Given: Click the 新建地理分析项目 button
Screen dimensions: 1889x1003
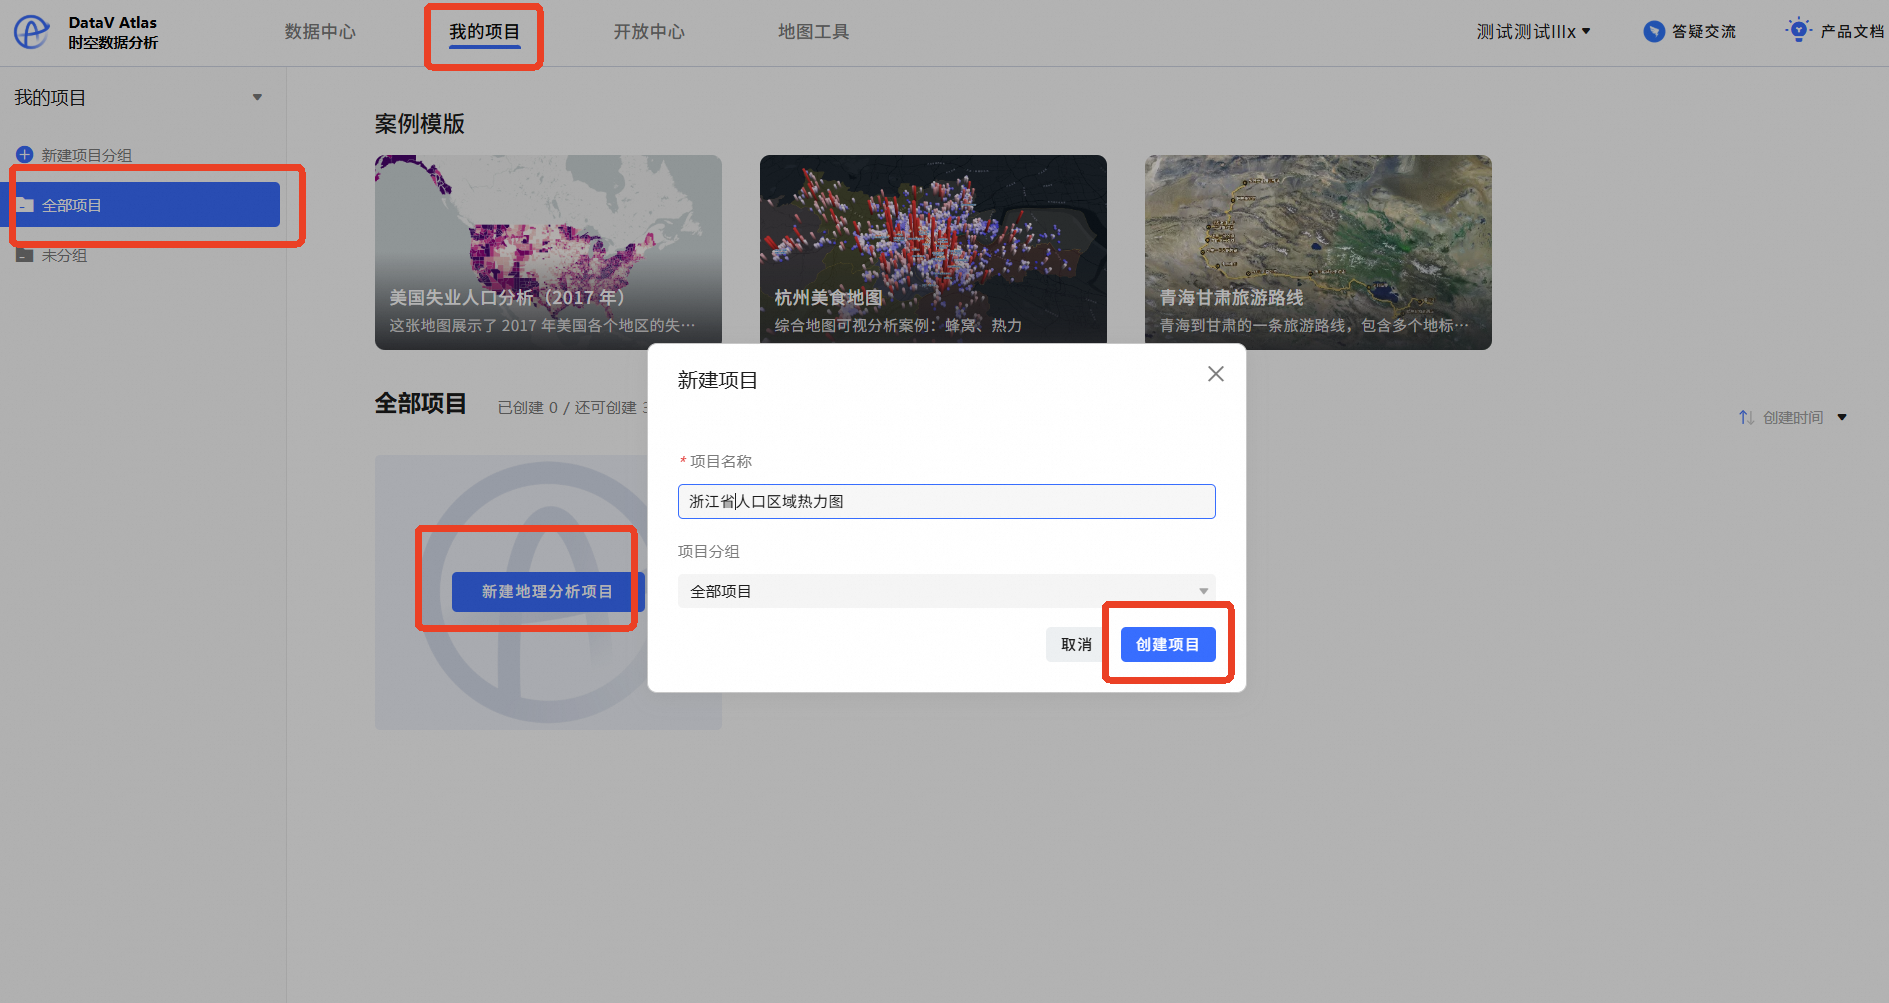Looking at the screenshot, I should click(x=547, y=592).
